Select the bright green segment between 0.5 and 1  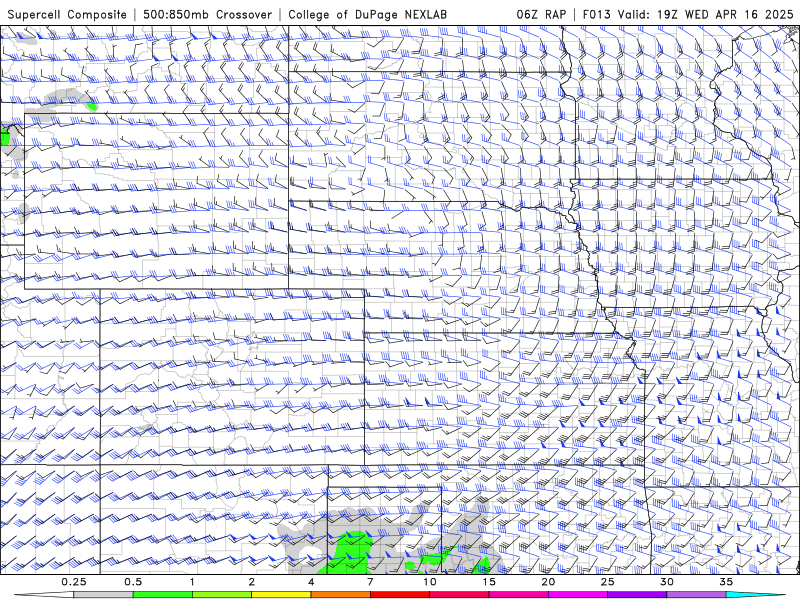[163, 595]
